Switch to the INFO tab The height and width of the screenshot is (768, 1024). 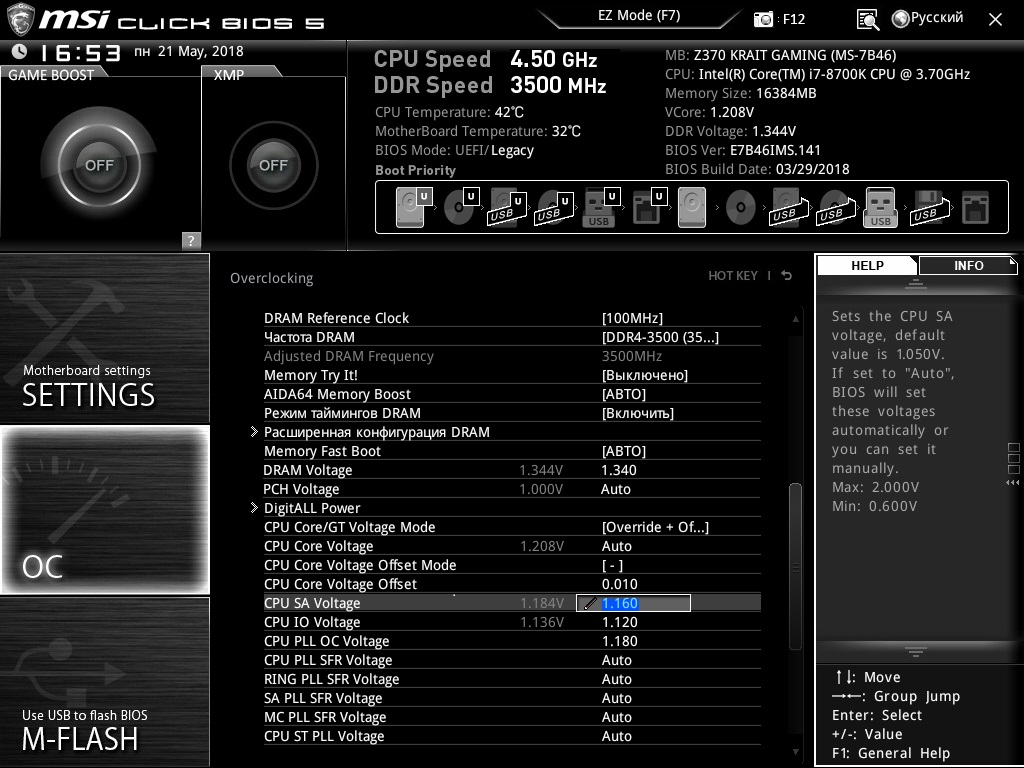[968, 265]
